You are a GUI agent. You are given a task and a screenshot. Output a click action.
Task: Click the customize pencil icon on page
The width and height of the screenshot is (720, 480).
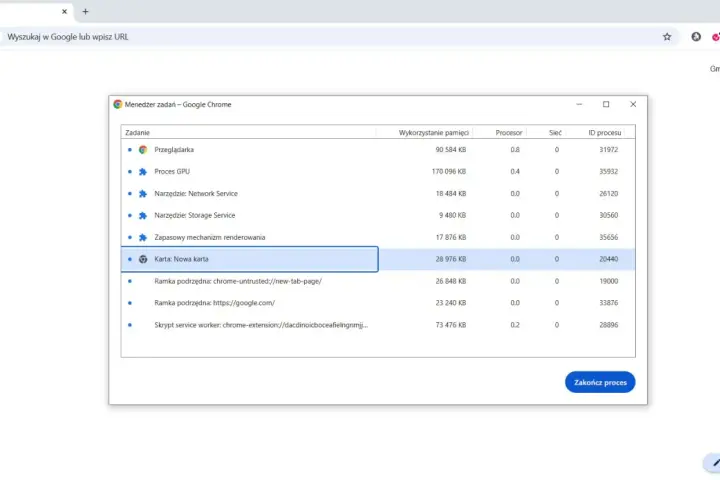coord(714,463)
